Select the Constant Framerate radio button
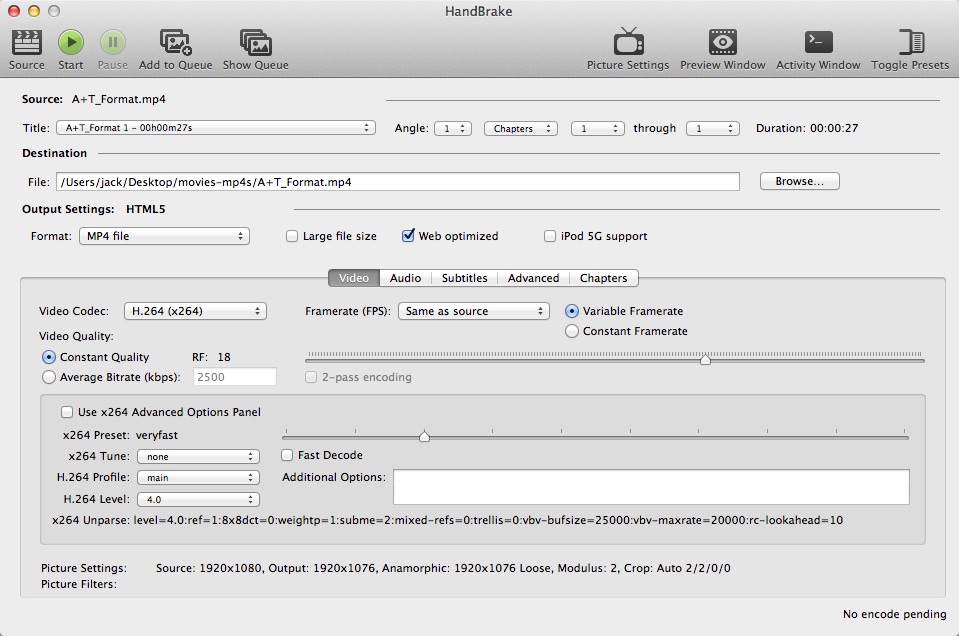959x636 pixels. click(x=572, y=331)
